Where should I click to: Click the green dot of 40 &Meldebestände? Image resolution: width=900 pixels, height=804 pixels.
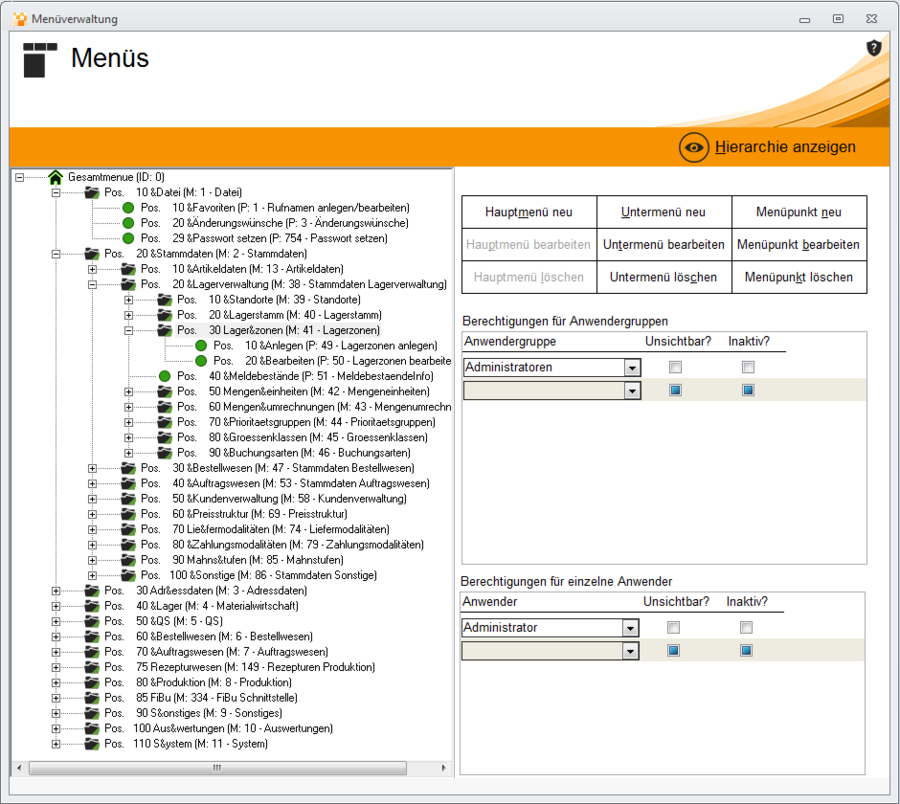[x=165, y=376]
